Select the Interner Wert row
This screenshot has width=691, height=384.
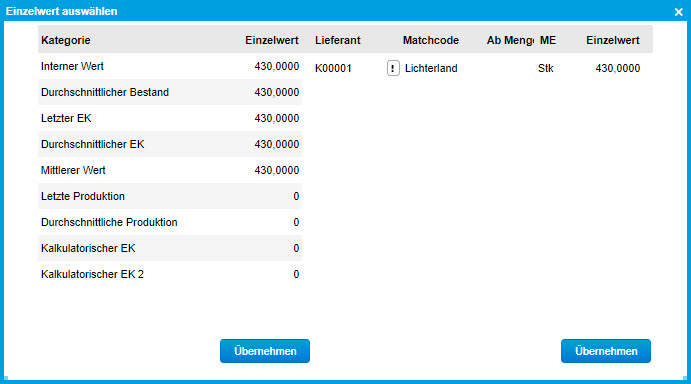coord(170,66)
